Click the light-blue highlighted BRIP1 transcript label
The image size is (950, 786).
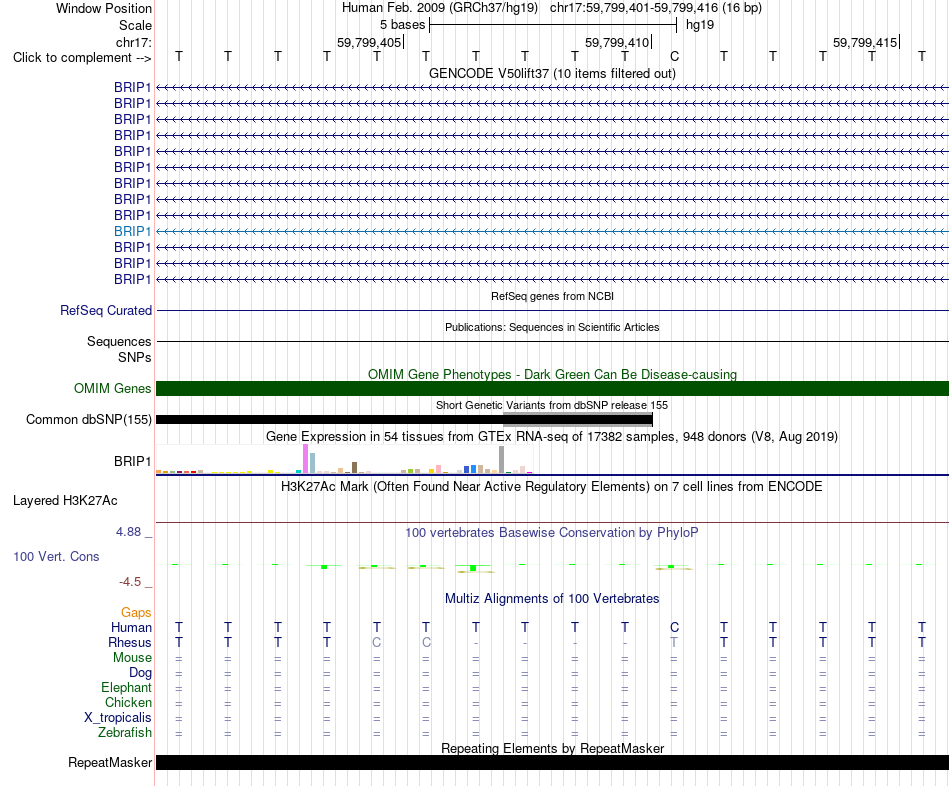point(132,231)
